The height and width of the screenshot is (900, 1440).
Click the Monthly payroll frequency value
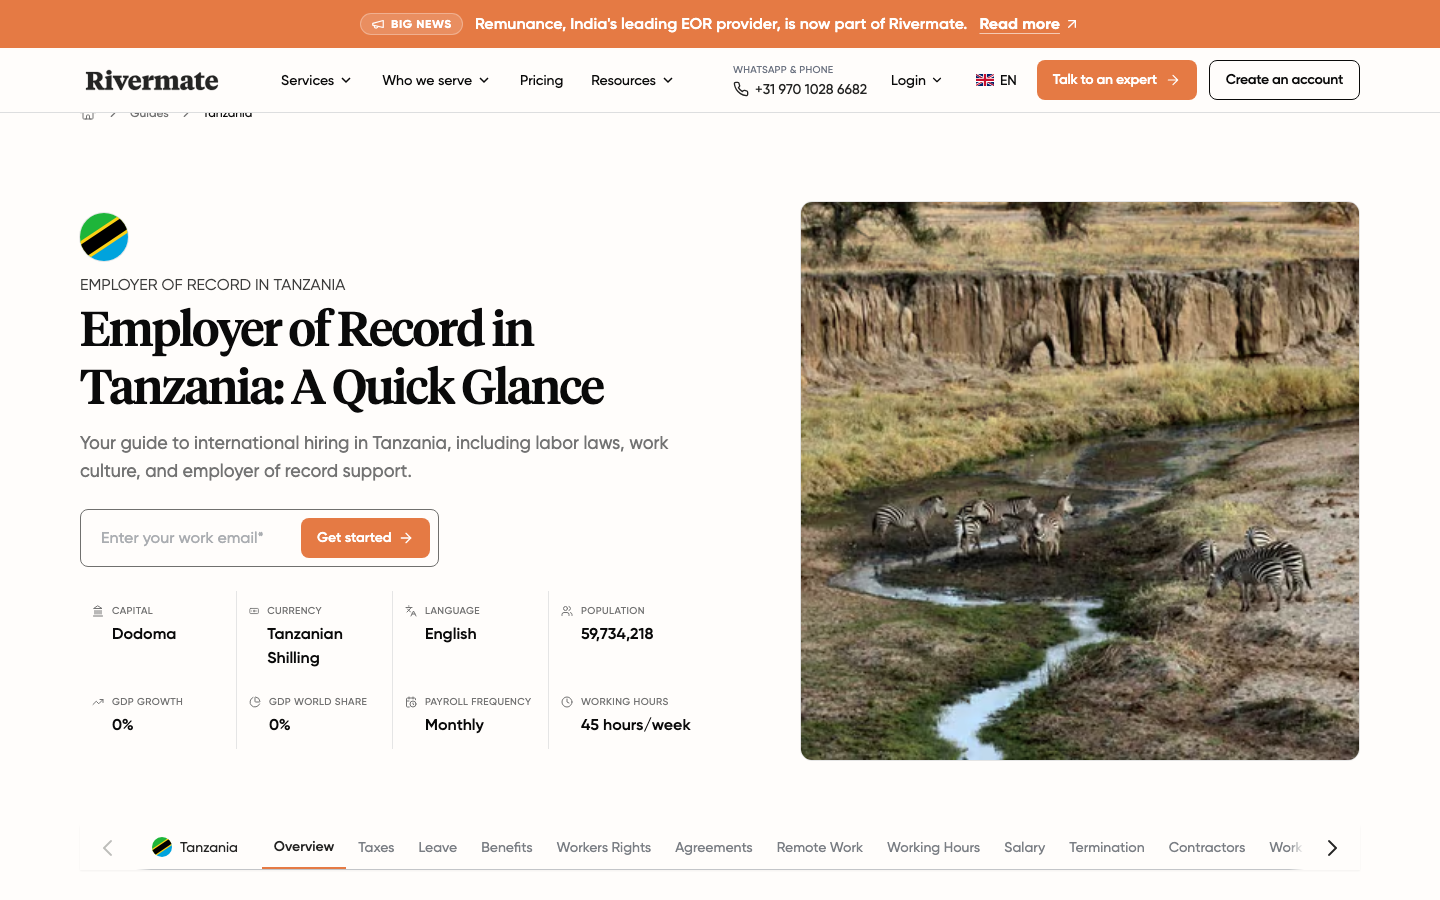tap(454, 725)
